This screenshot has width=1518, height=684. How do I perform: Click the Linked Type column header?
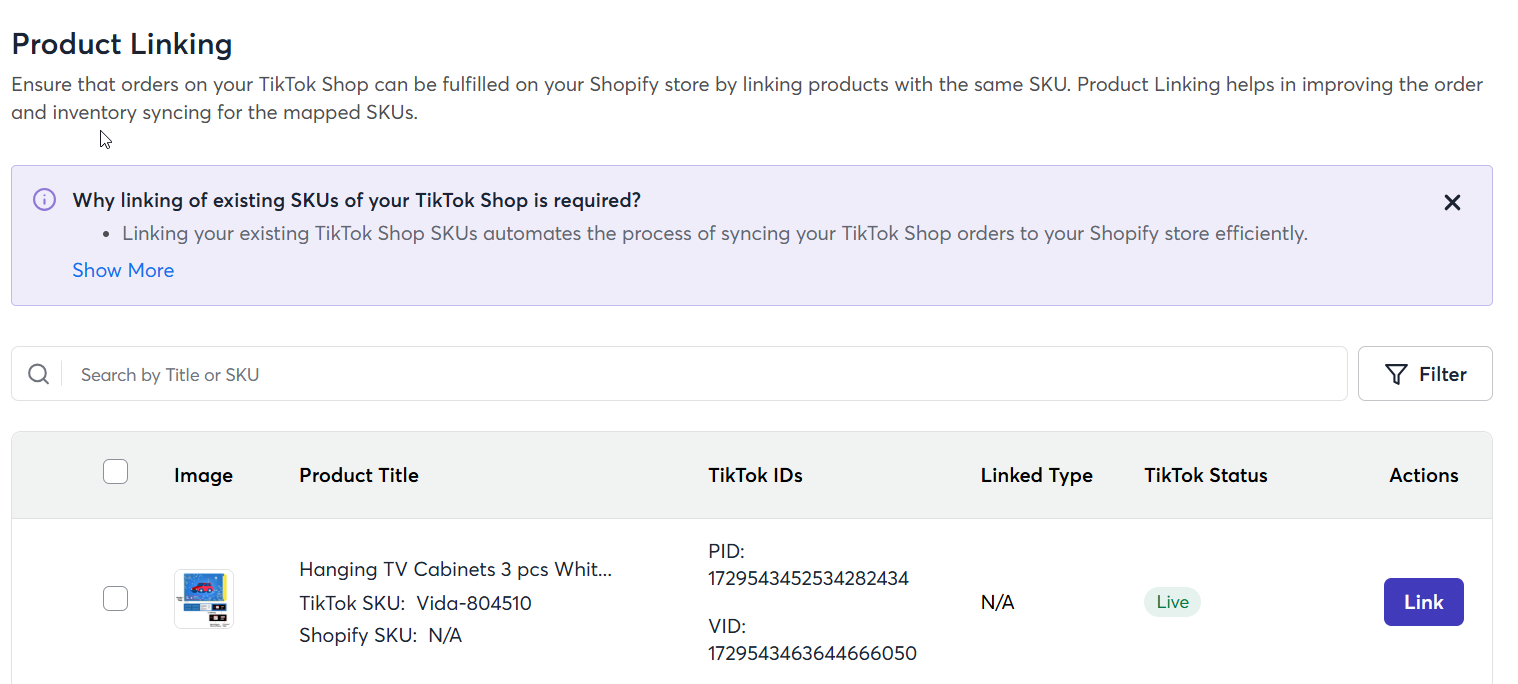point(1037,475)
